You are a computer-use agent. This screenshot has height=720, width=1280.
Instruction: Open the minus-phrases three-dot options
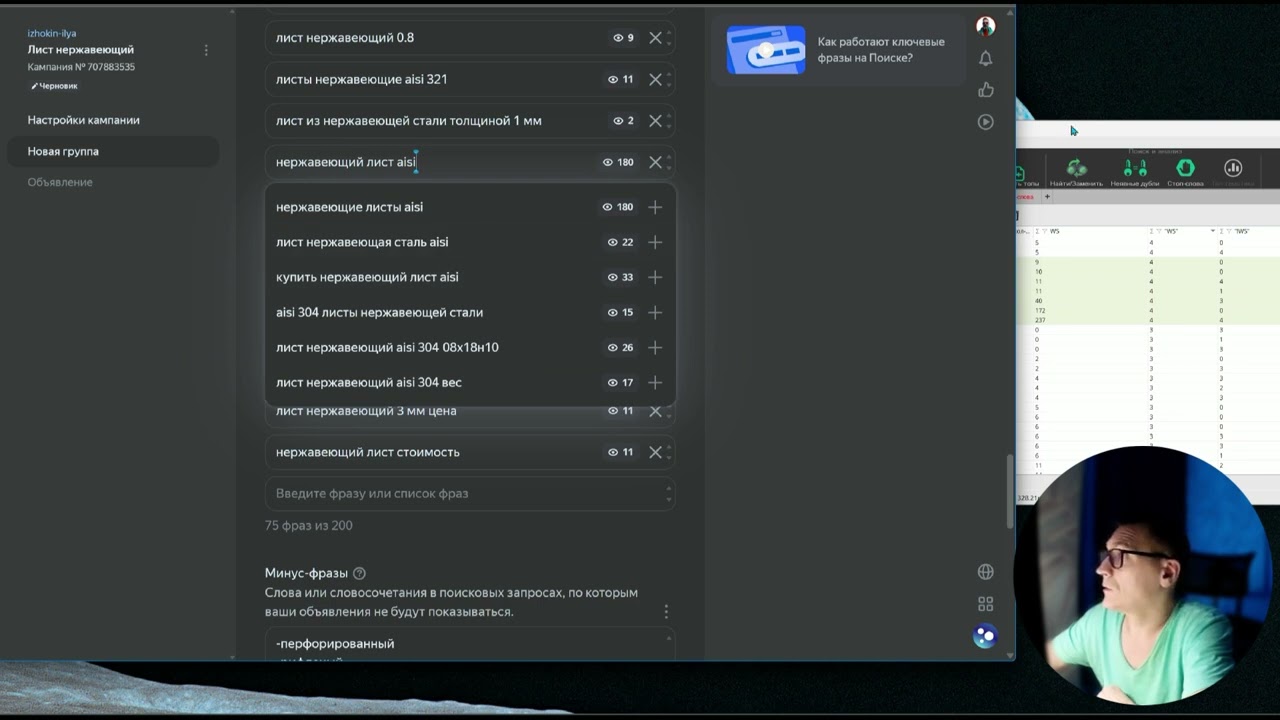coord(666,611)
